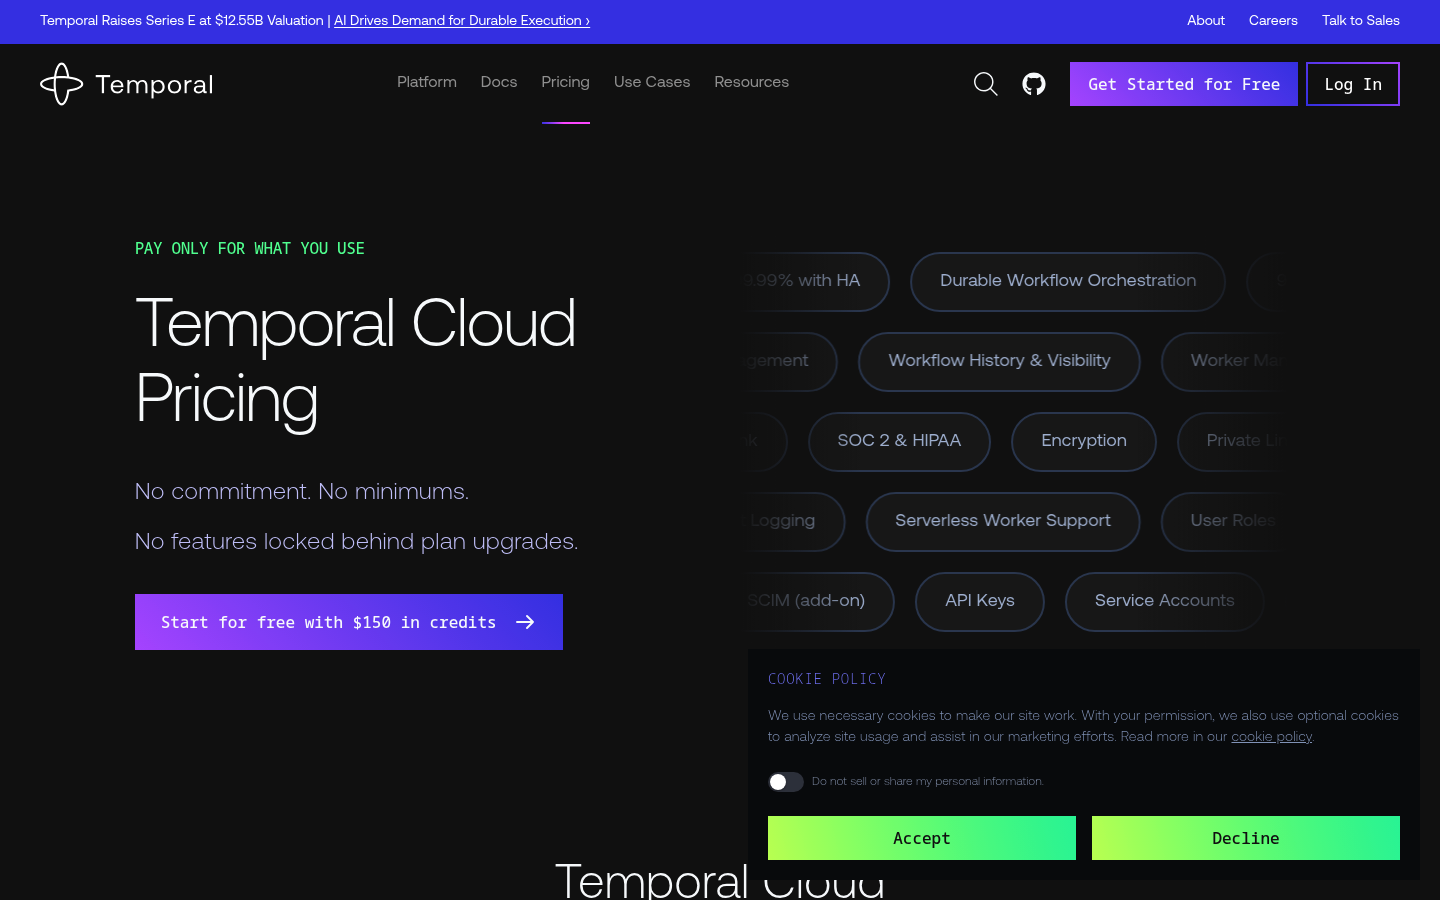This screenshot has width=1440, height=900.
Task: Start for free with $150 in credits
Action: 349,622
